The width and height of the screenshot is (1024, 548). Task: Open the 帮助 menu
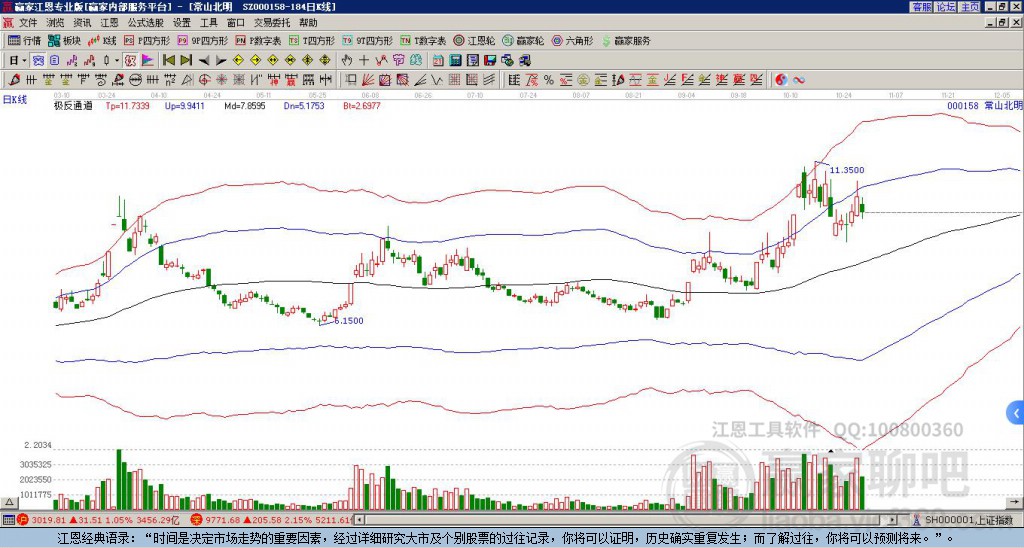click(x=308, y=23)
